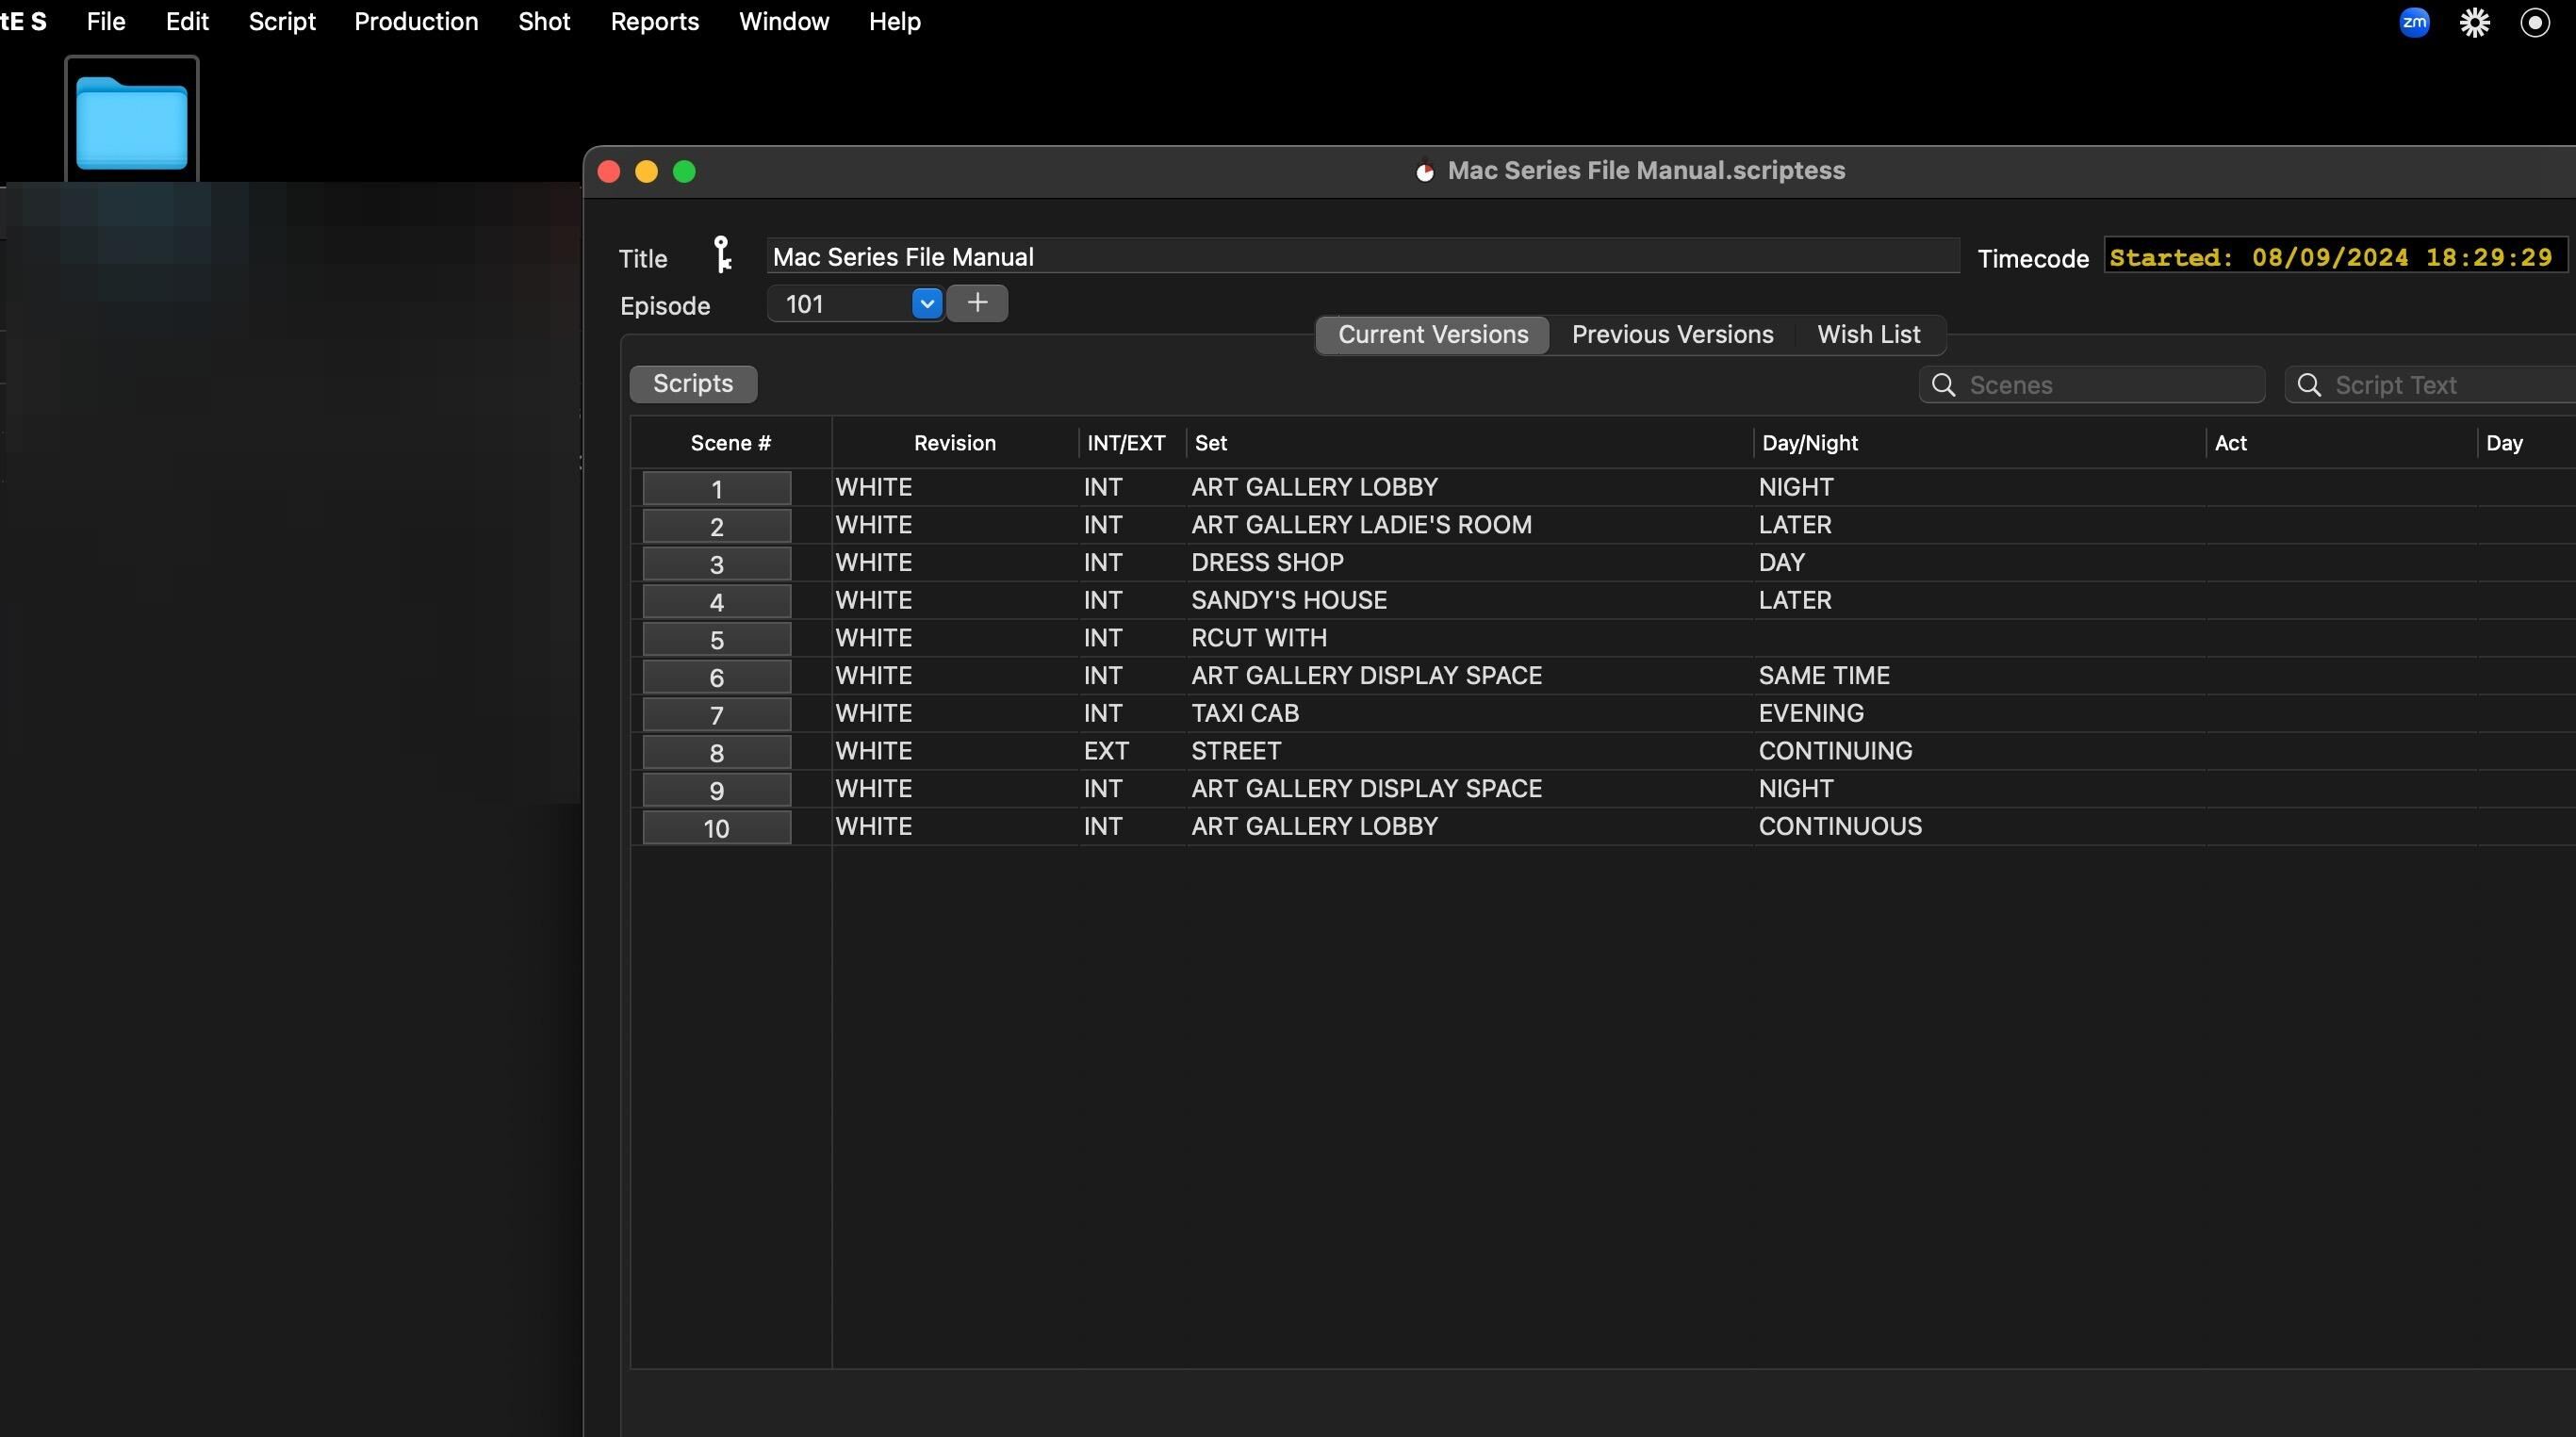Image resolution: width=2576 pixels, height=1437 pixels.
Task: Click the Zoom icon in the menu bar
Action: pos(2414,22)
